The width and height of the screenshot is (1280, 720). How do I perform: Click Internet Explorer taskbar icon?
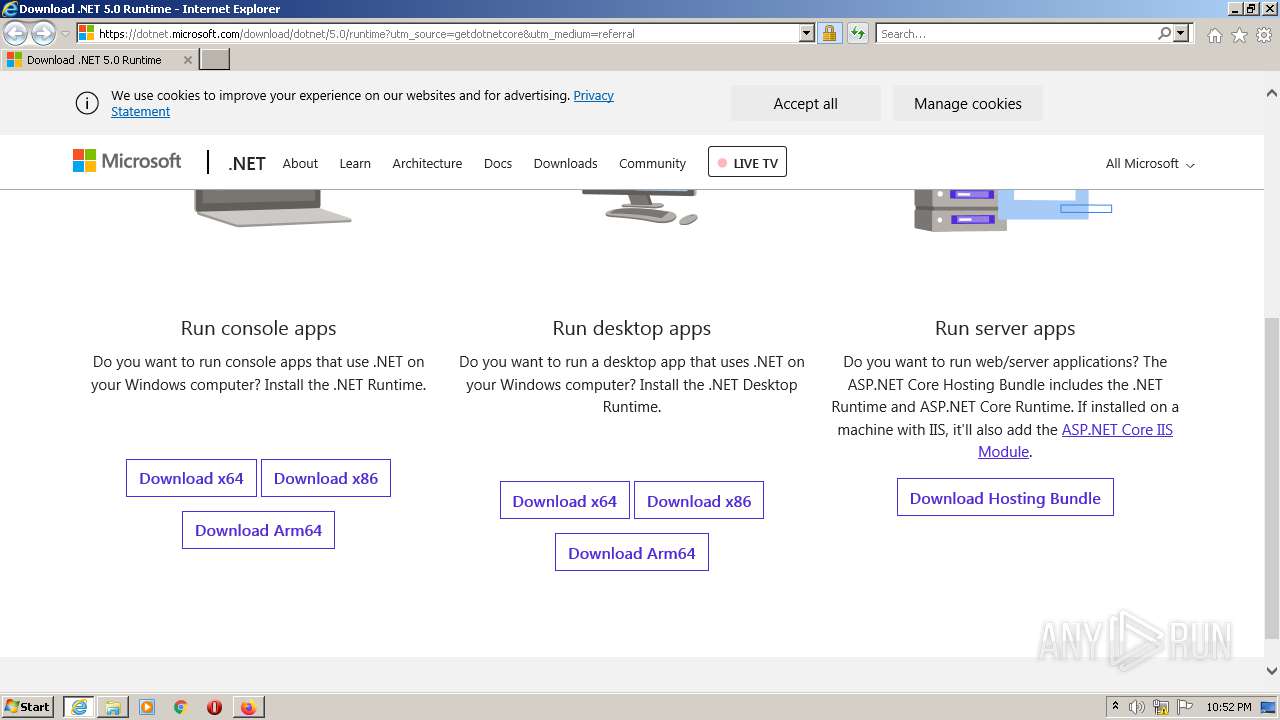pyautogui.click(x=79, y=707)
